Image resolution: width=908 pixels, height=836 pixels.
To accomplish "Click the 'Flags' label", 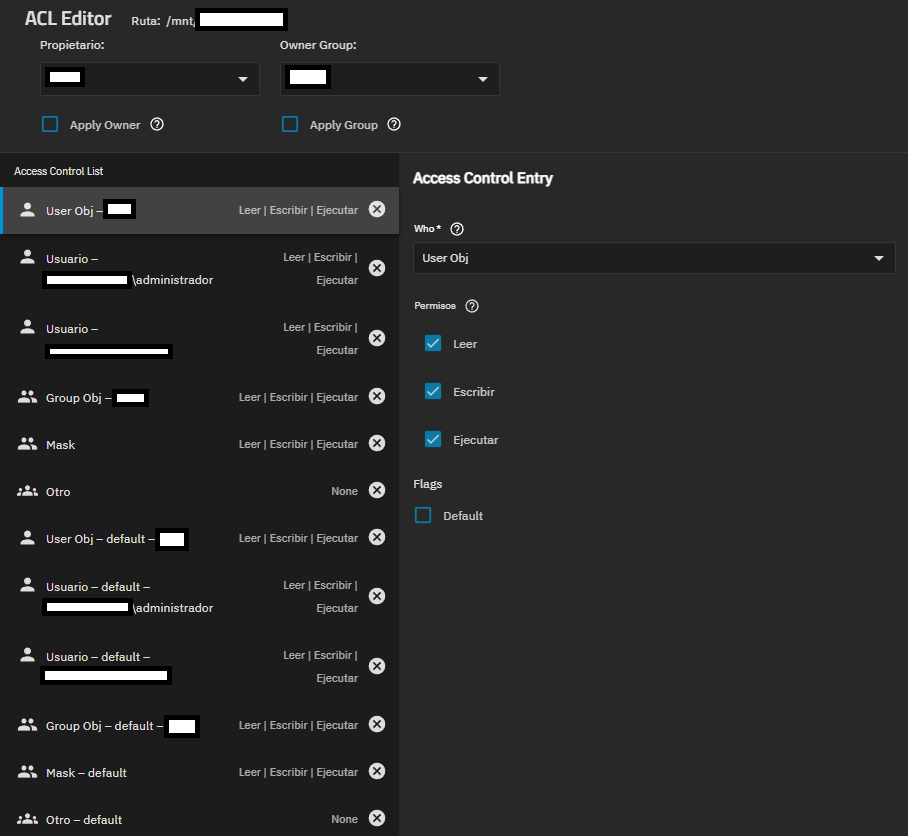I will 428,484.
